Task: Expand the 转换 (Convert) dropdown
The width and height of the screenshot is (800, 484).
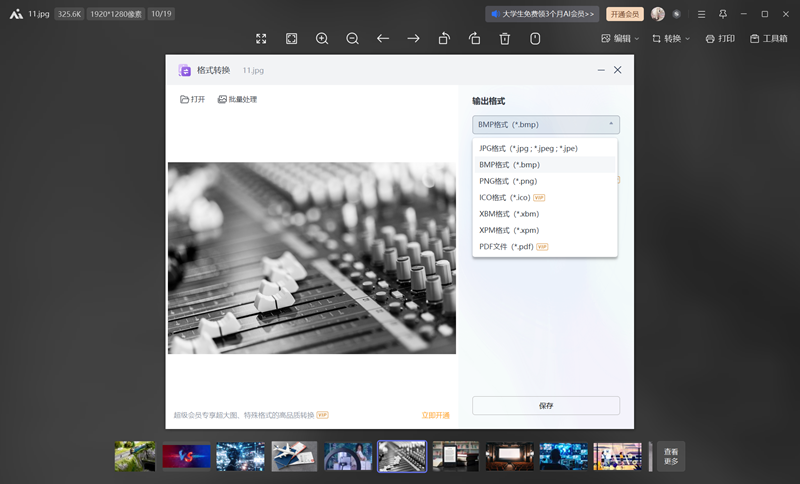Action: [671, 38]
